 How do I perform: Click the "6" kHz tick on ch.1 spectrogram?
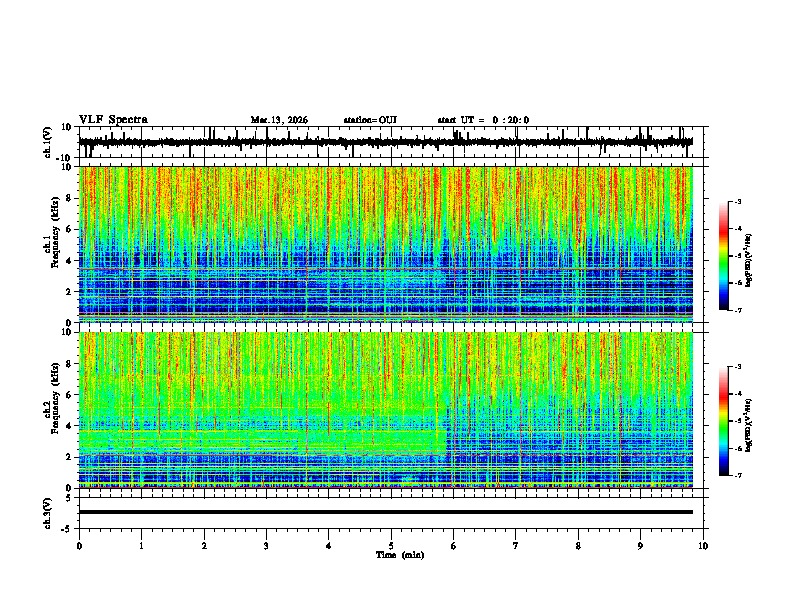click(69, 229)
